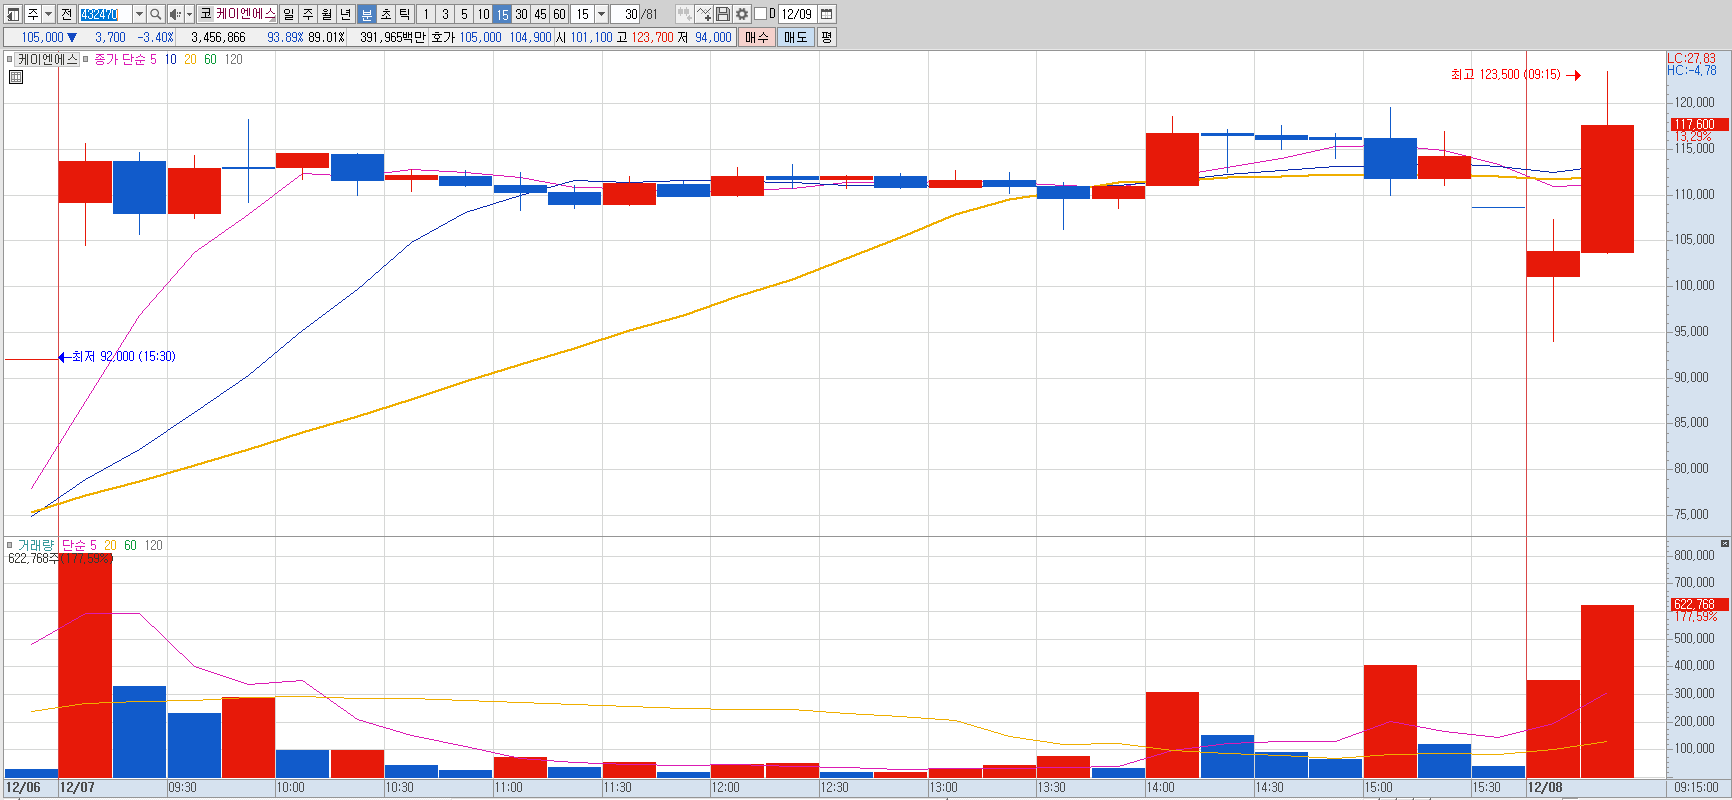Image resolution: width=1732 pixels, height=800 pixels.
Task: Open the stock search magnifier
Action: tap(156, 14)
